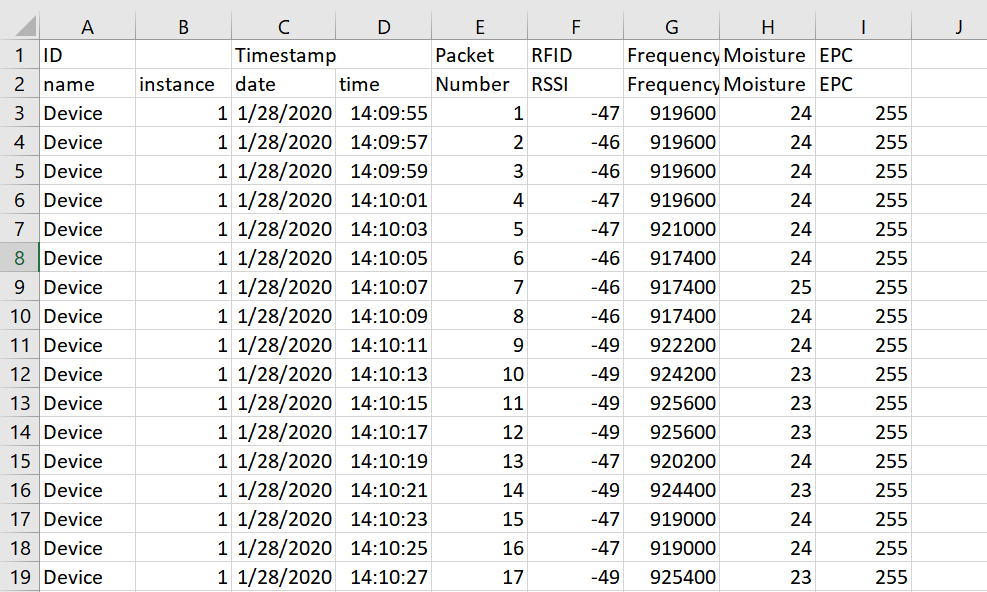Click EPC value '255' in row 10
This screenshot has height=592, width=987.
pos(863,316)
